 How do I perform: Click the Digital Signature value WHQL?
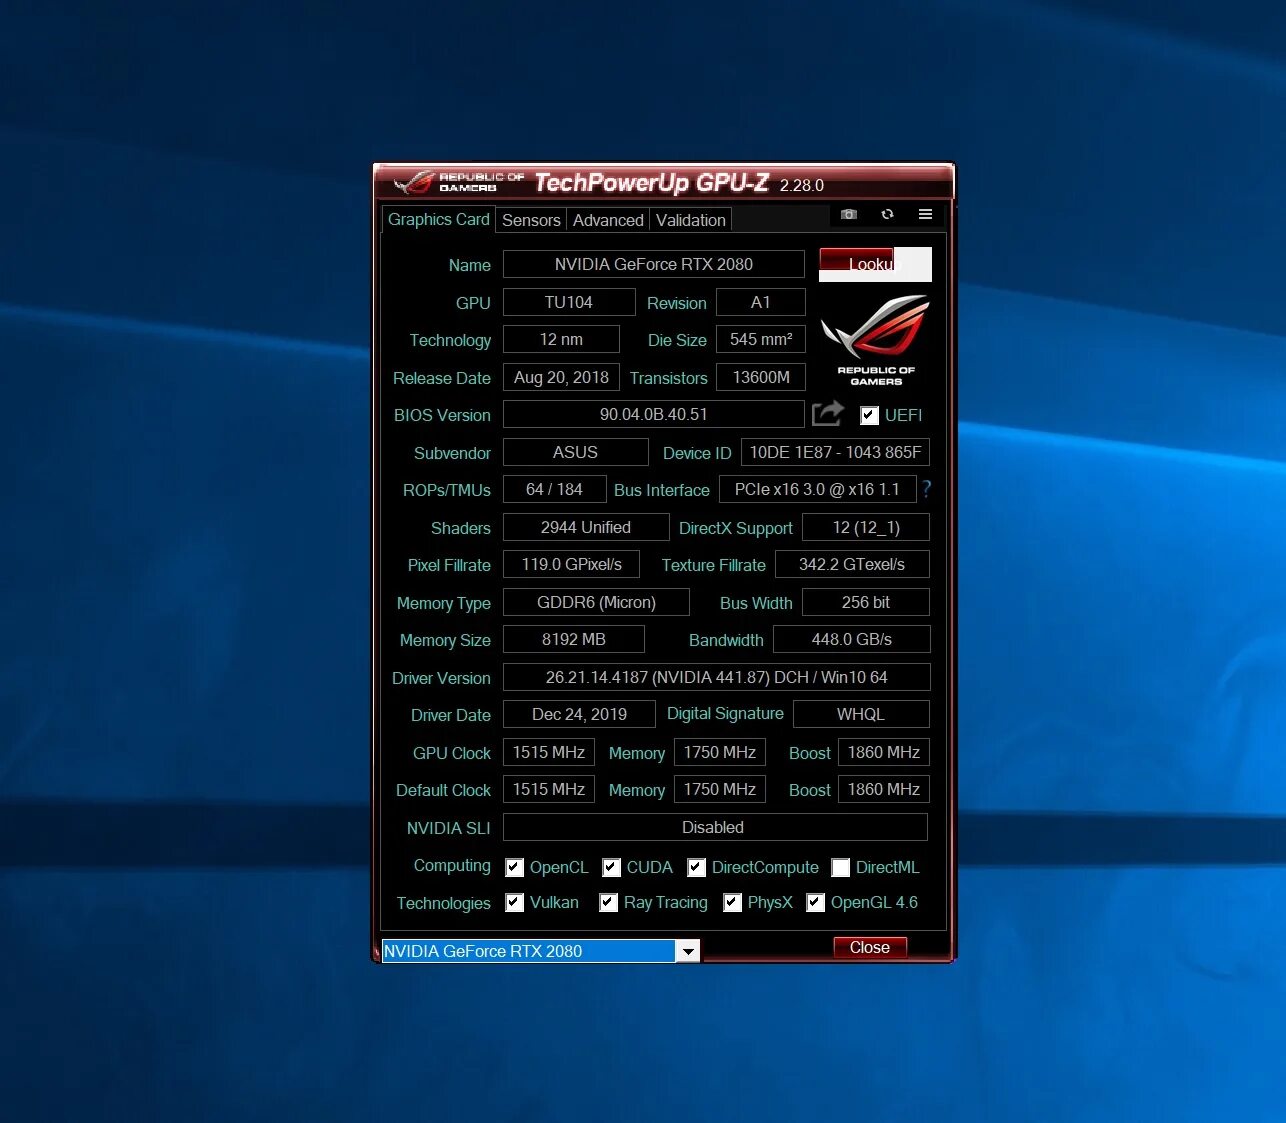point(861,714)
